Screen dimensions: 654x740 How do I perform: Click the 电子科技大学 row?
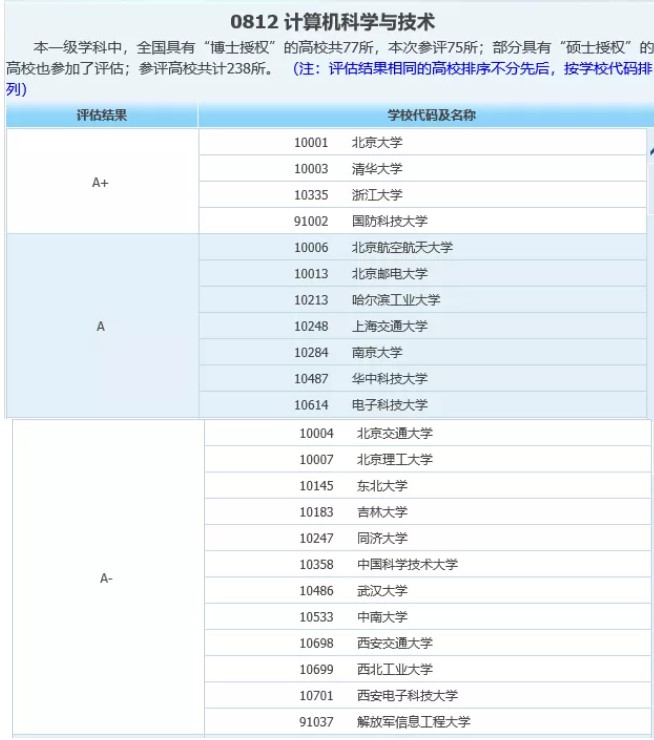click(x=389, y=405)
